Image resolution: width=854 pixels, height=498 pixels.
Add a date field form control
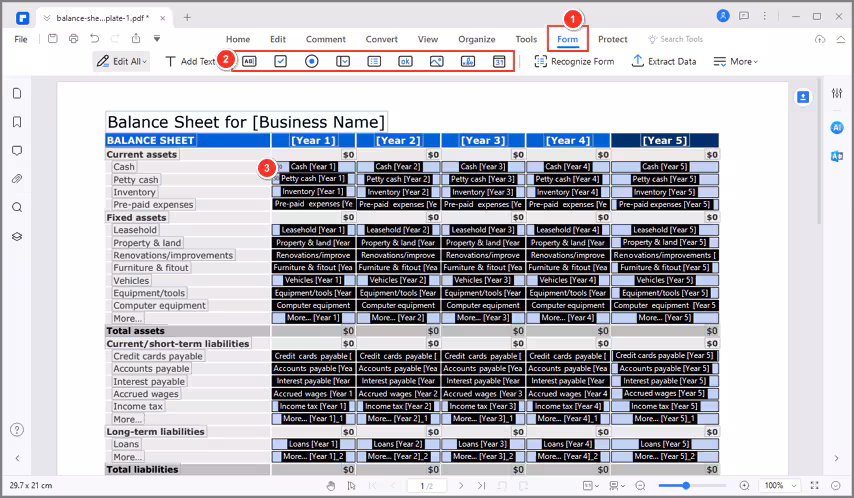[499, 62]
